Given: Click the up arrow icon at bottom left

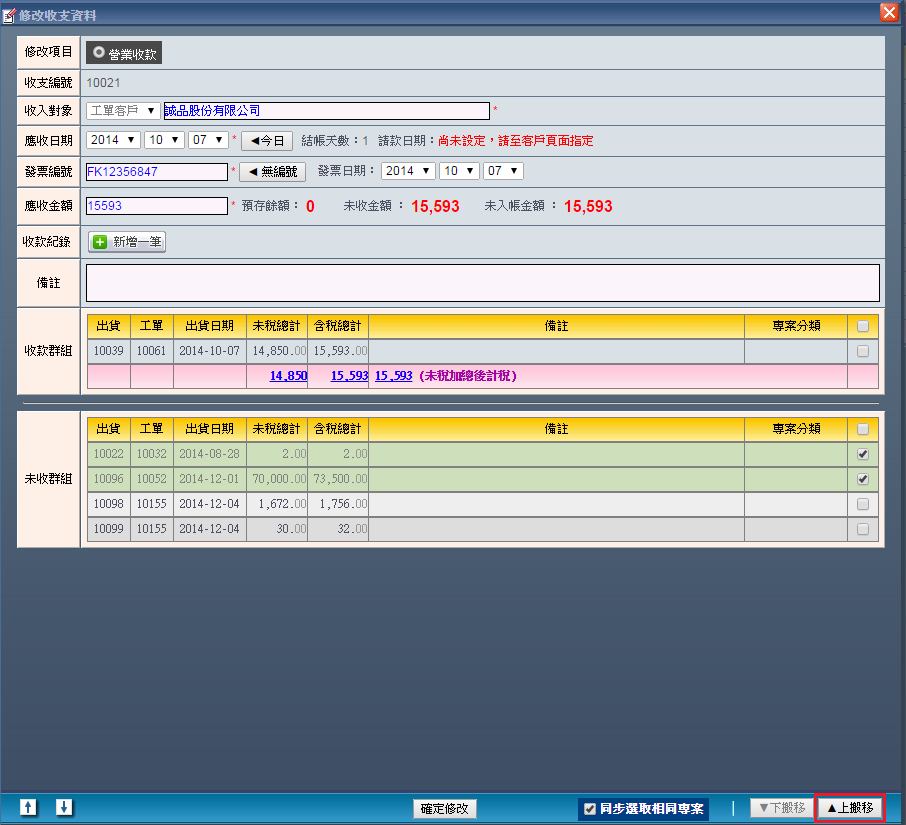Looking at the screenshot, I should [28, 807].
